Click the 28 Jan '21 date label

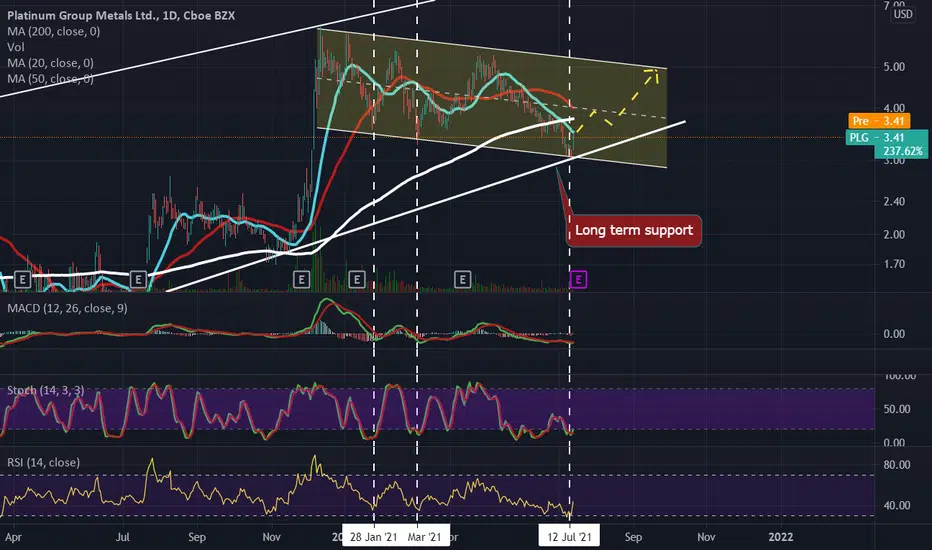point(373,537)
